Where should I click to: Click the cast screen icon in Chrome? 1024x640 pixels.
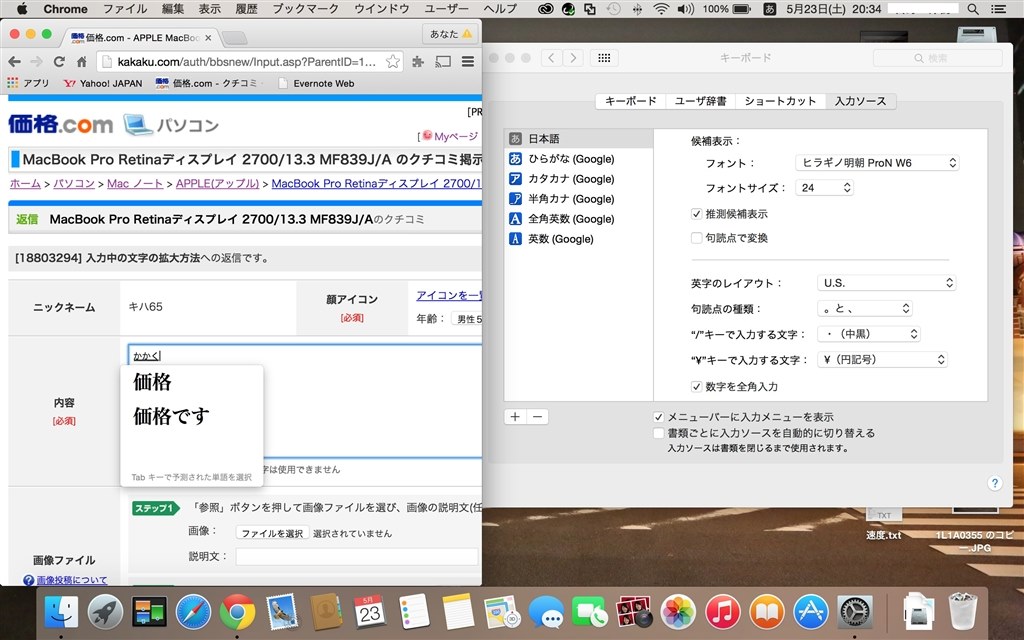(443, 61)
